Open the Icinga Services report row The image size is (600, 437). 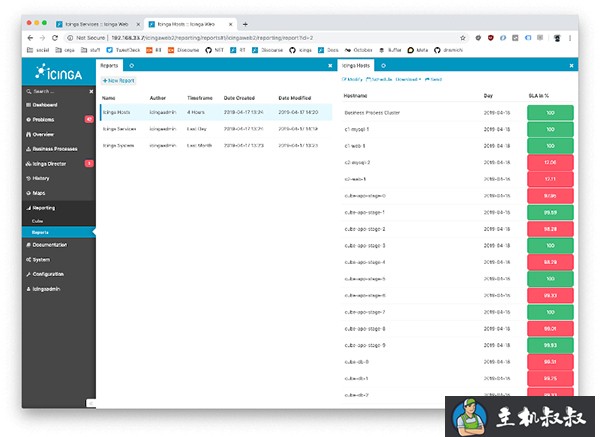pyautogui.click(x=216, y=129)
